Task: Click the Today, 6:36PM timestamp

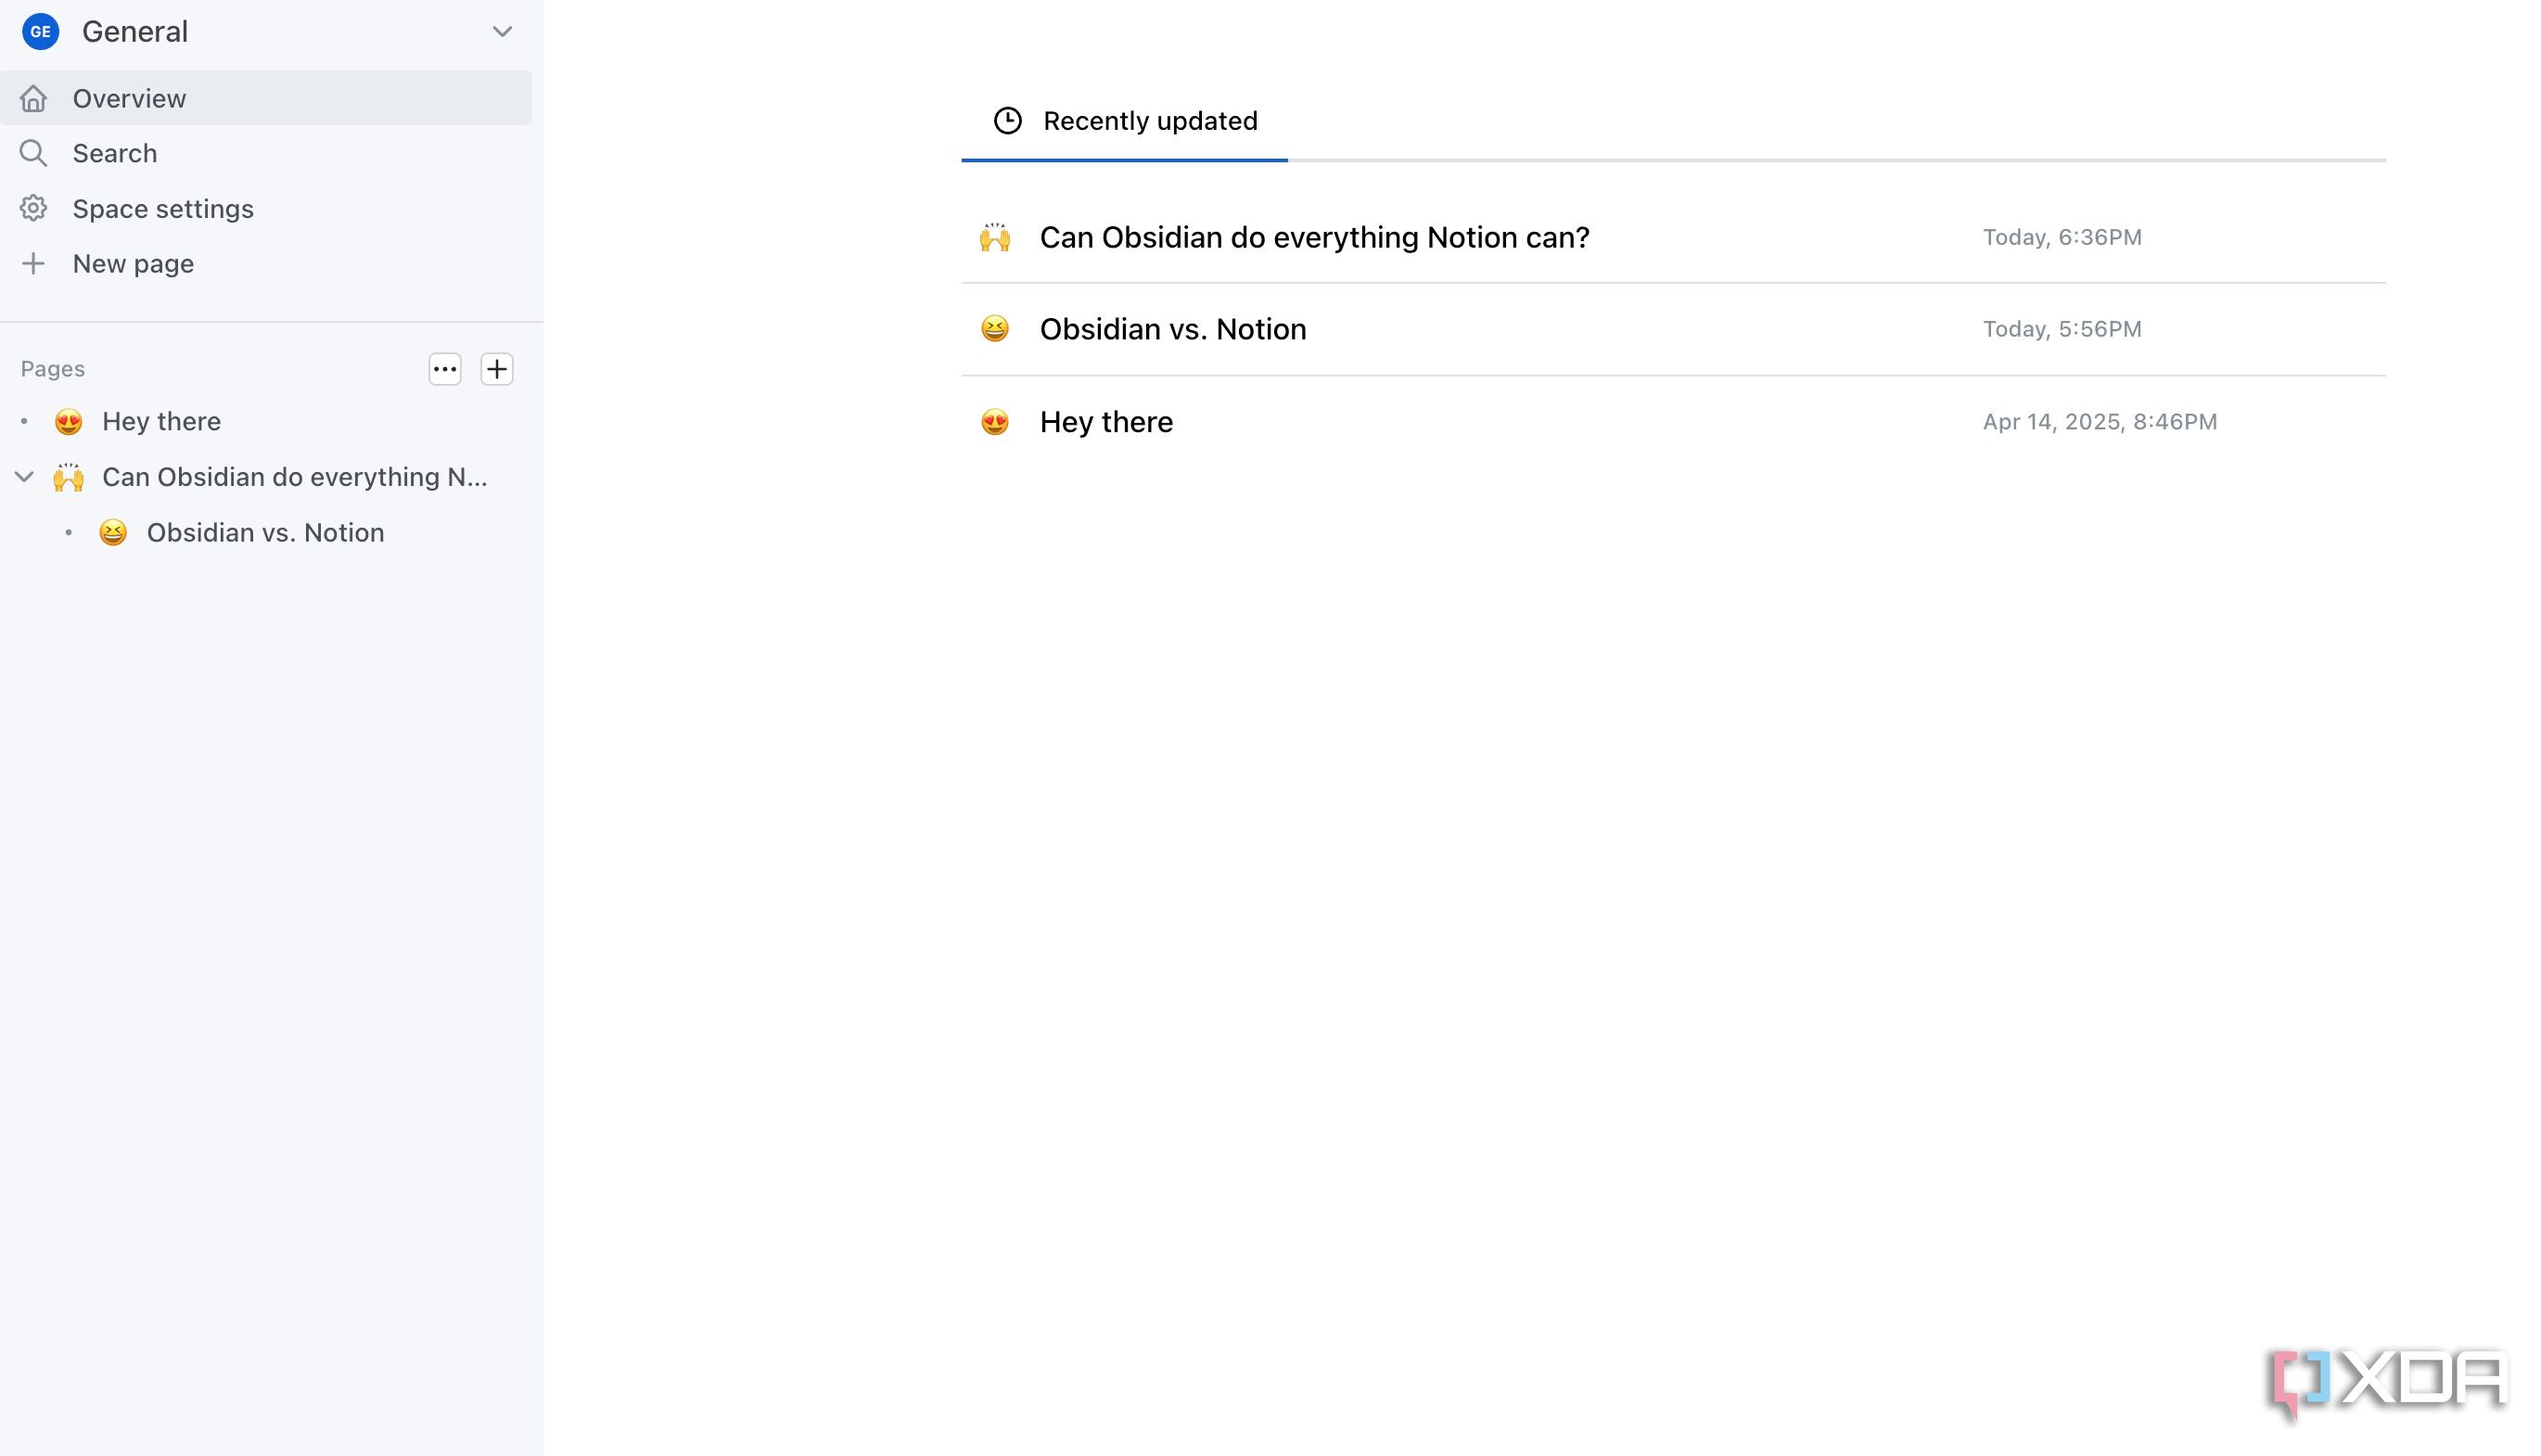Action: pos(2062,237)
